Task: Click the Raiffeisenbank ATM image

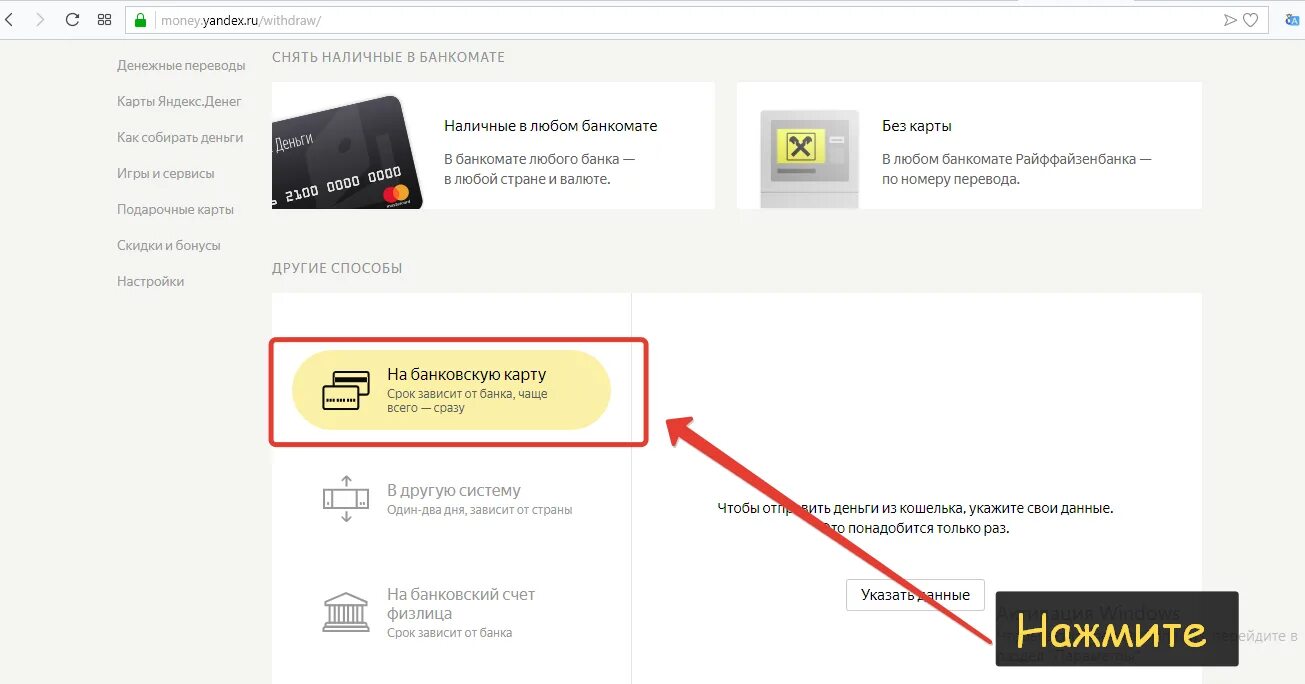Action: [809, 159]
